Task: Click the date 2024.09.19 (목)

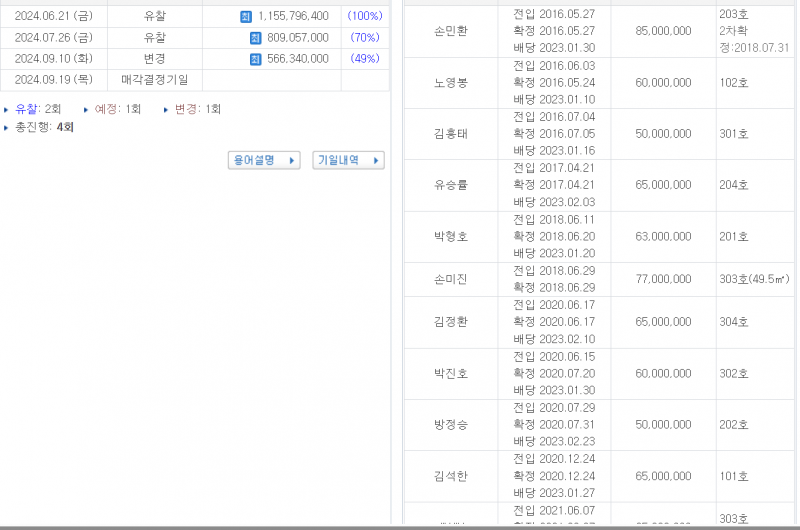Action: click(54, 80)
